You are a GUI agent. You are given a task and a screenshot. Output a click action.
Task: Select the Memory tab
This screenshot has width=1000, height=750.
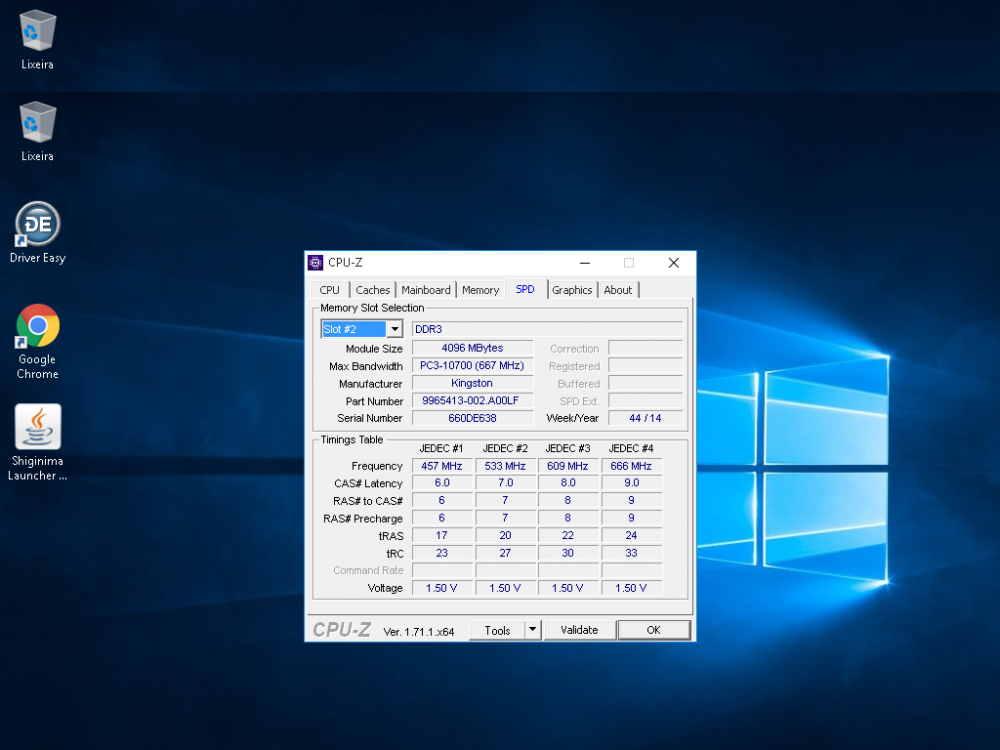coord(480,290)
